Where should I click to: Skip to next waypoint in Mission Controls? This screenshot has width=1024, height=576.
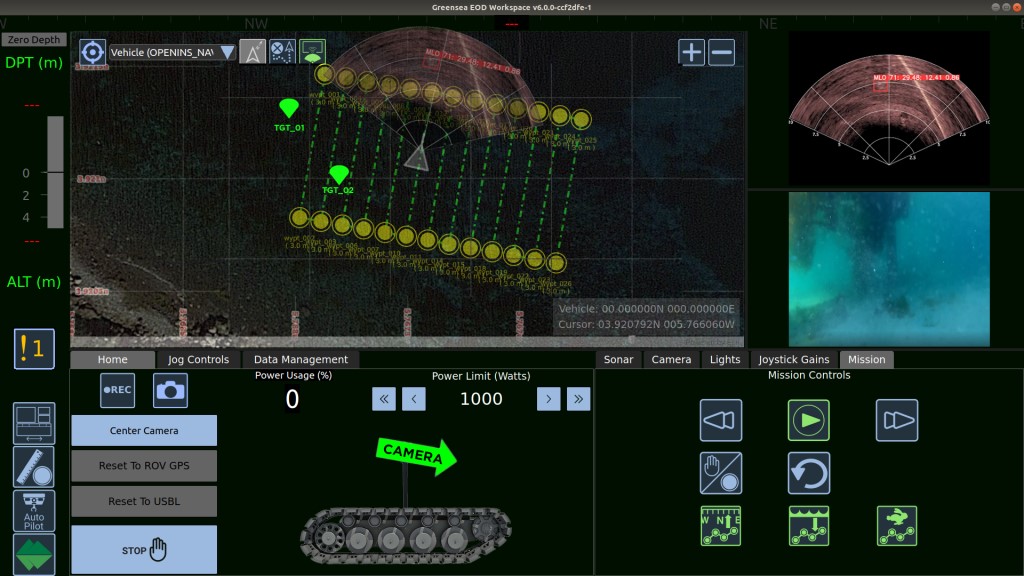click(x=897, y=420)
